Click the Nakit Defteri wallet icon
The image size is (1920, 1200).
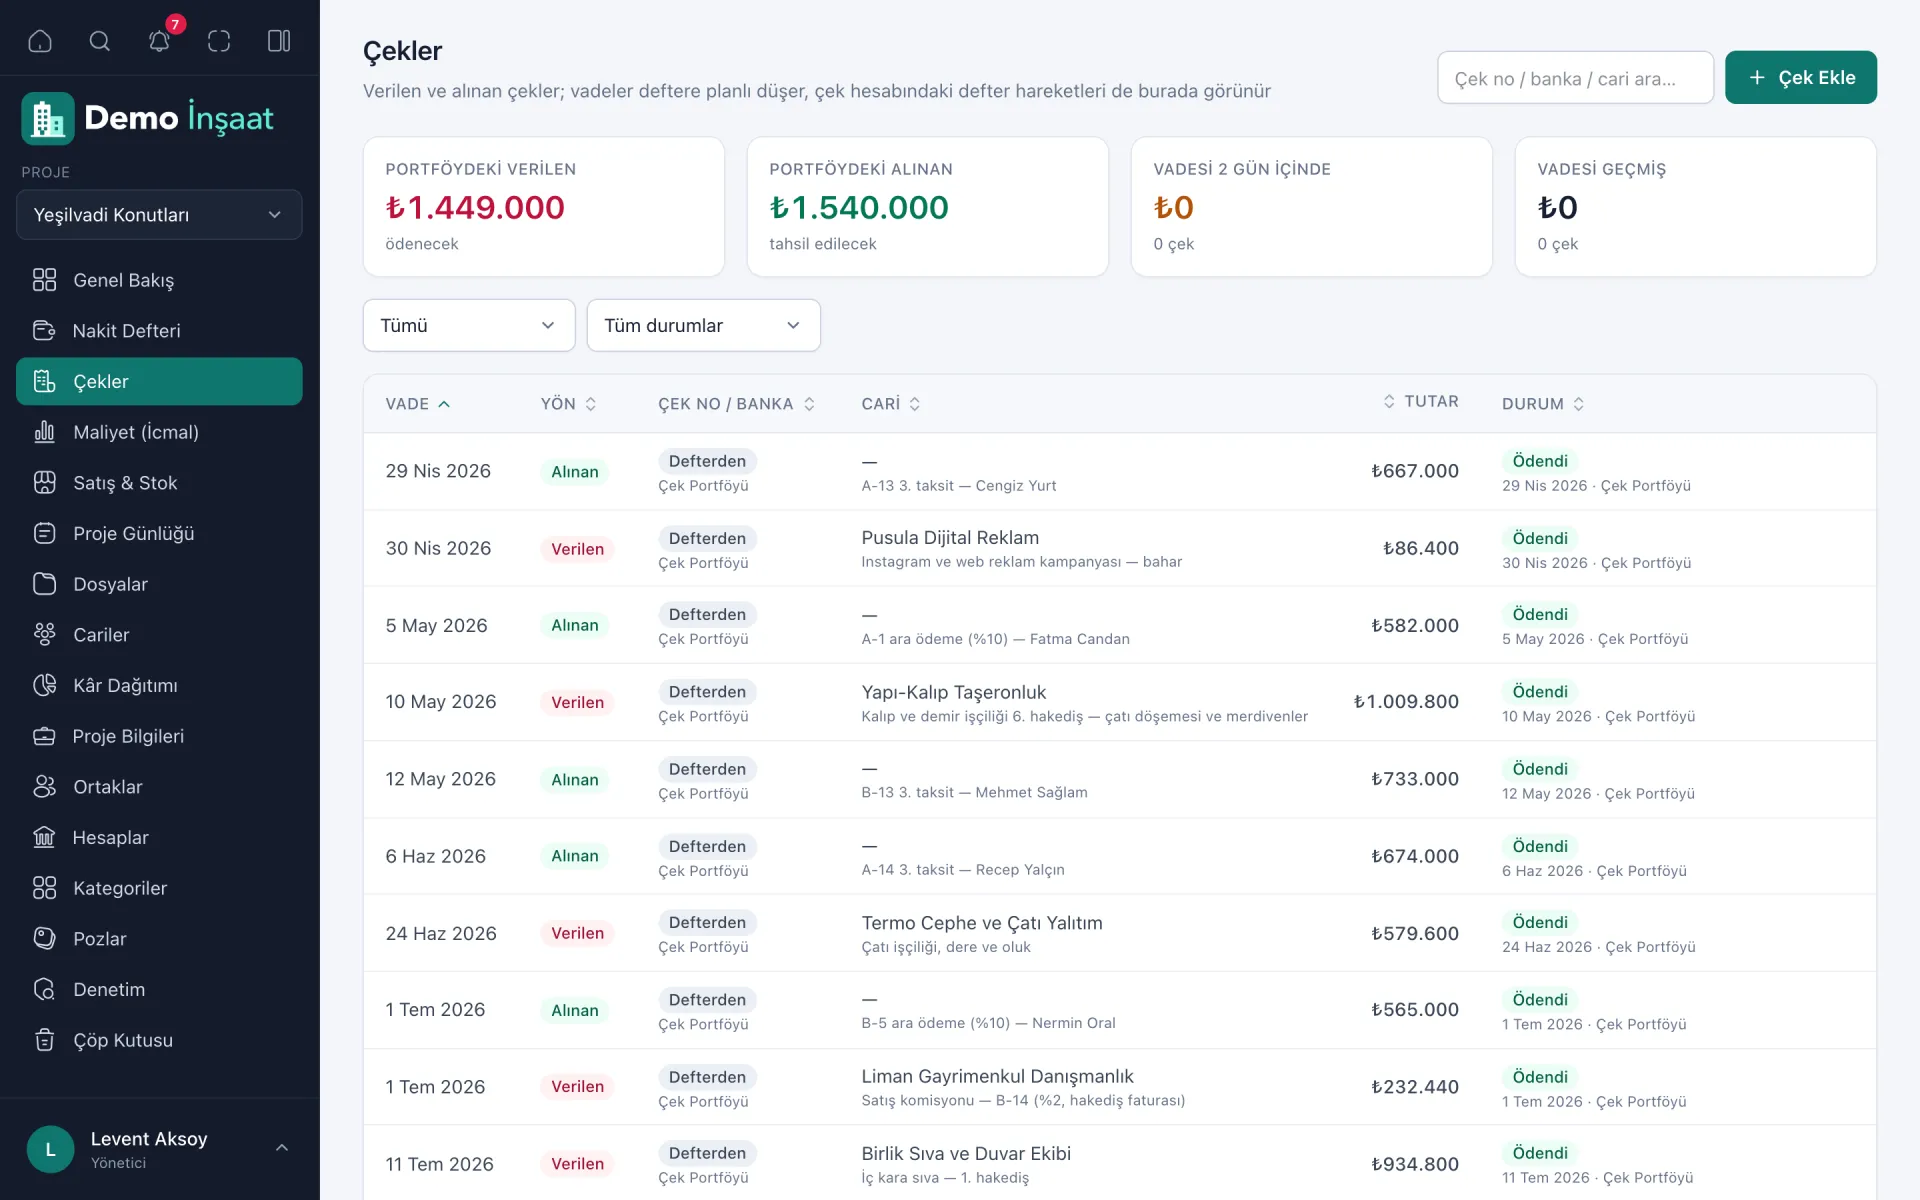tap(44, 330)
